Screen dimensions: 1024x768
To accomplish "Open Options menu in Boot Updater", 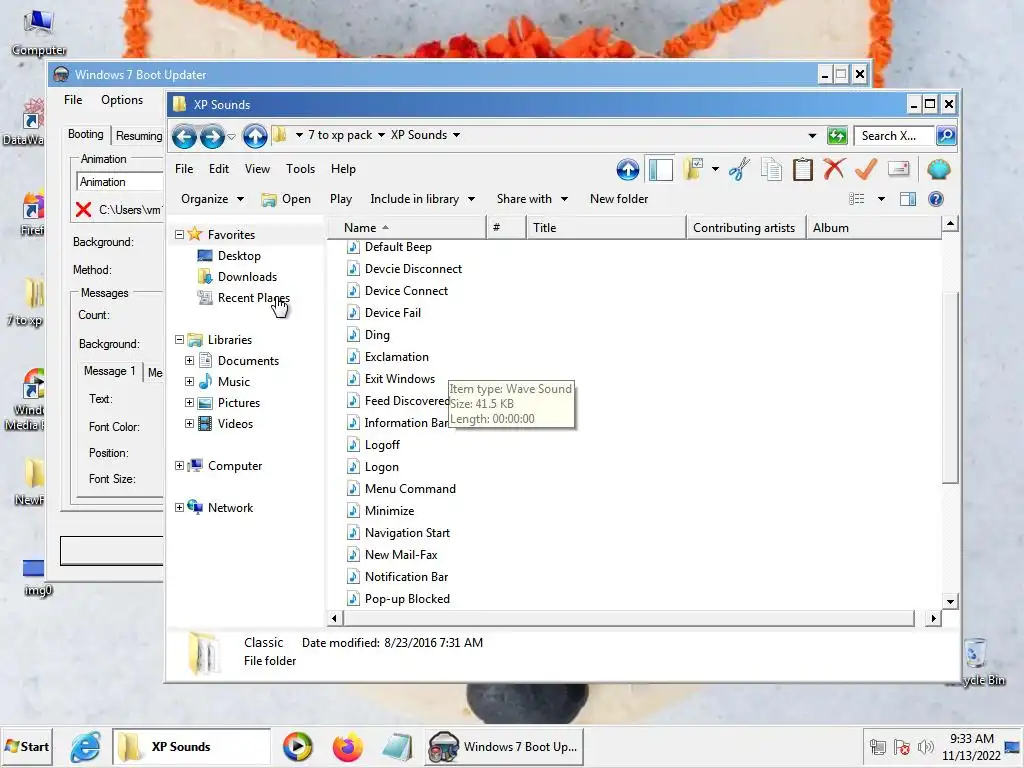I will coord(121,100).
